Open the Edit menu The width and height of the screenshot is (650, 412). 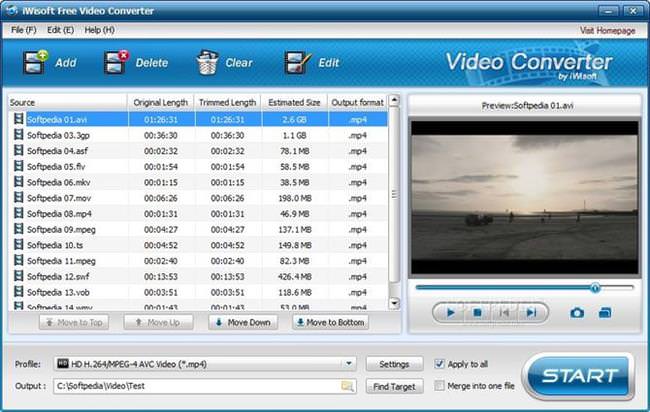pos(61,30)
